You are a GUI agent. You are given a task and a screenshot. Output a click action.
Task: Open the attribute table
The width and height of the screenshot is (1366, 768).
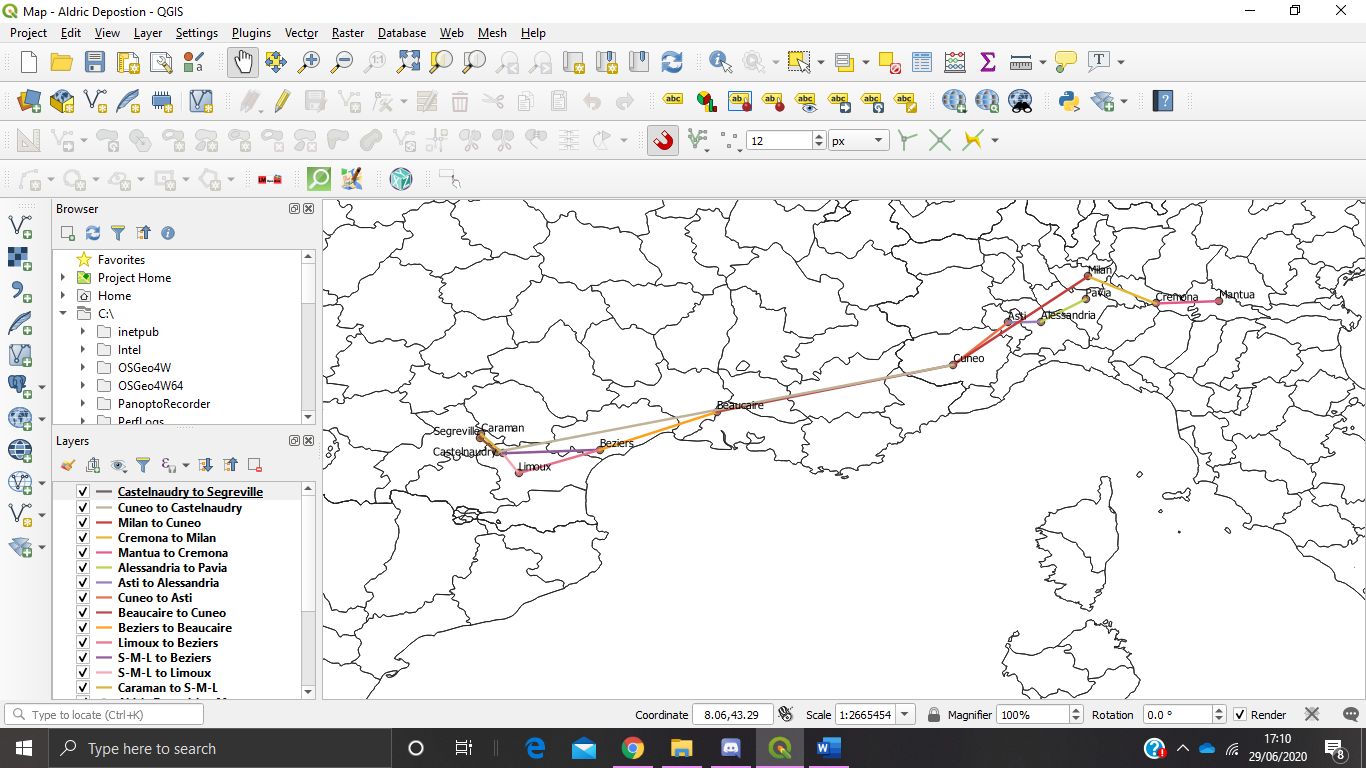[922, 62]
